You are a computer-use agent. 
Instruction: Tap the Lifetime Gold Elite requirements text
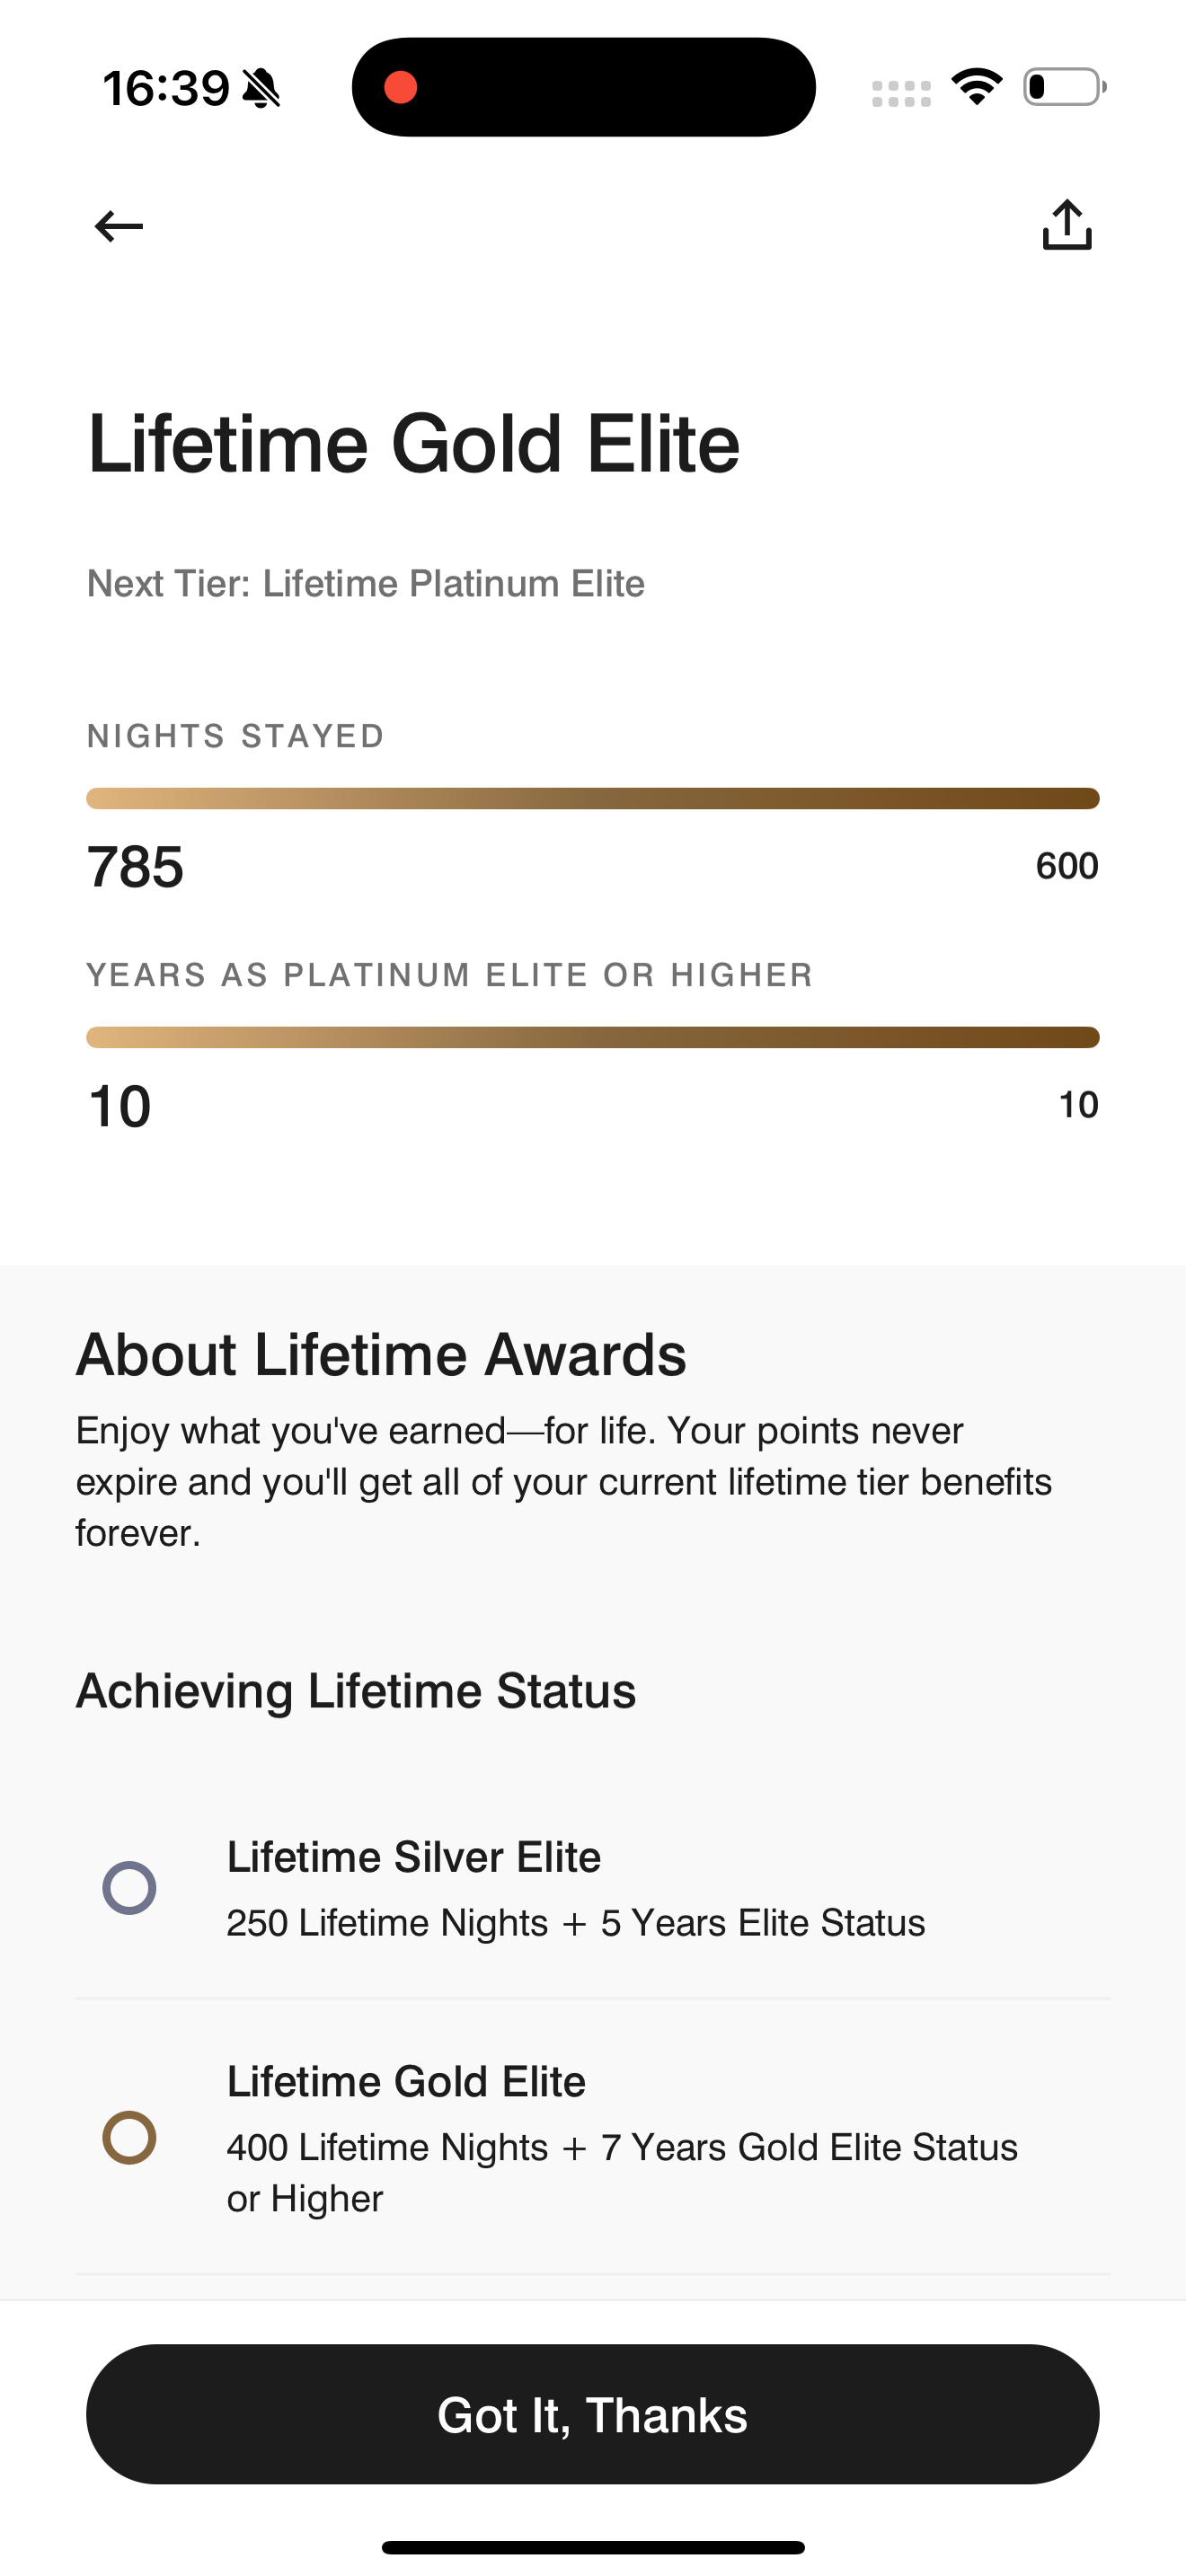click(622, 2172)
